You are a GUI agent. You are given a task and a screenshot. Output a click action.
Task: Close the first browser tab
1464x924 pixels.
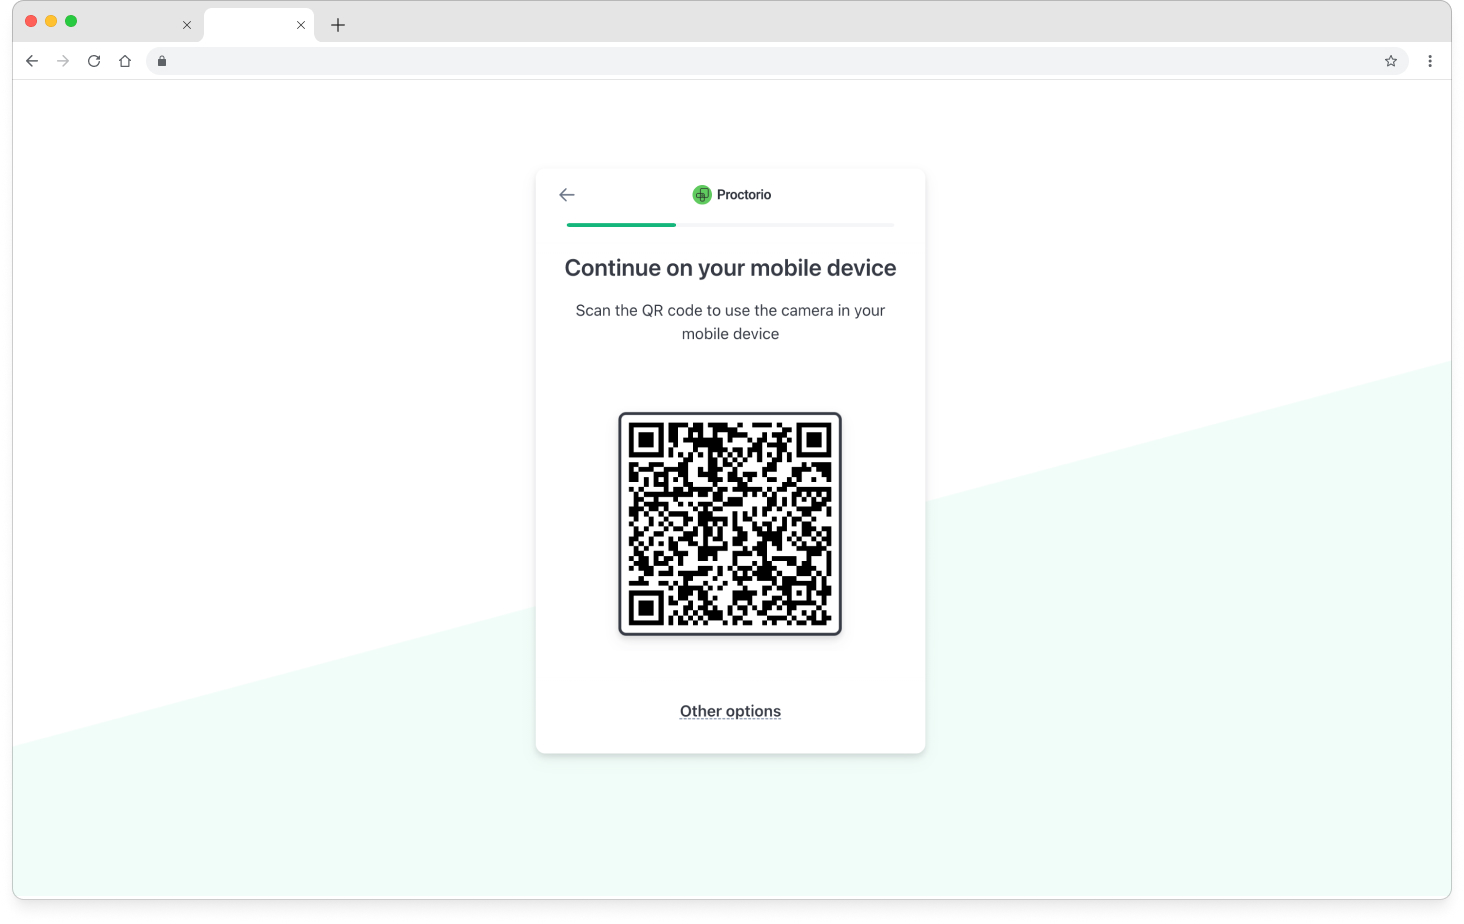(187, 25)
